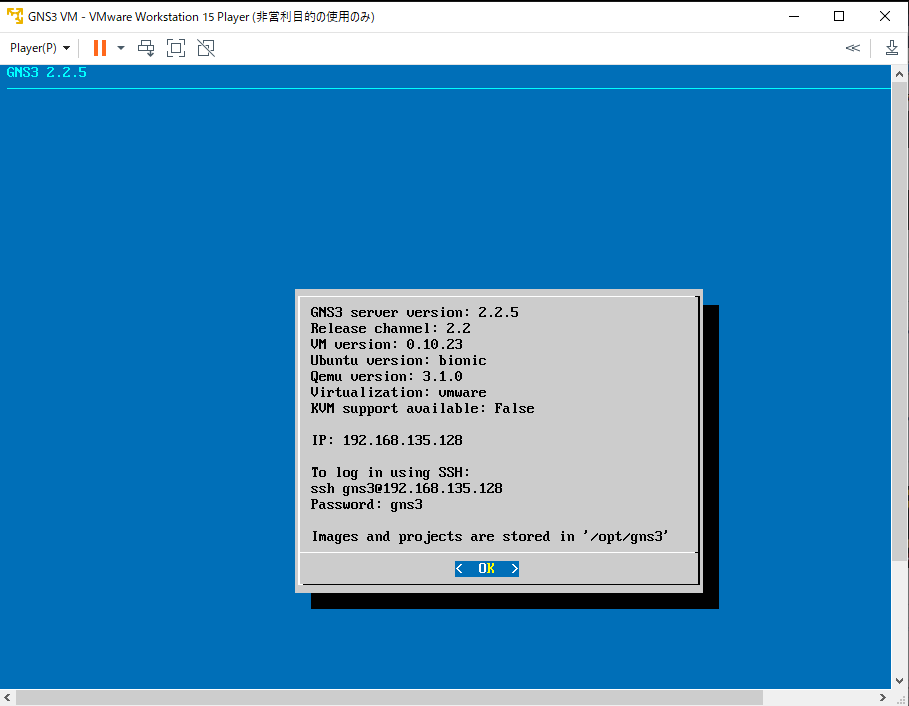
Task: Minimize the VMware Player window
Action: [794, 16]
